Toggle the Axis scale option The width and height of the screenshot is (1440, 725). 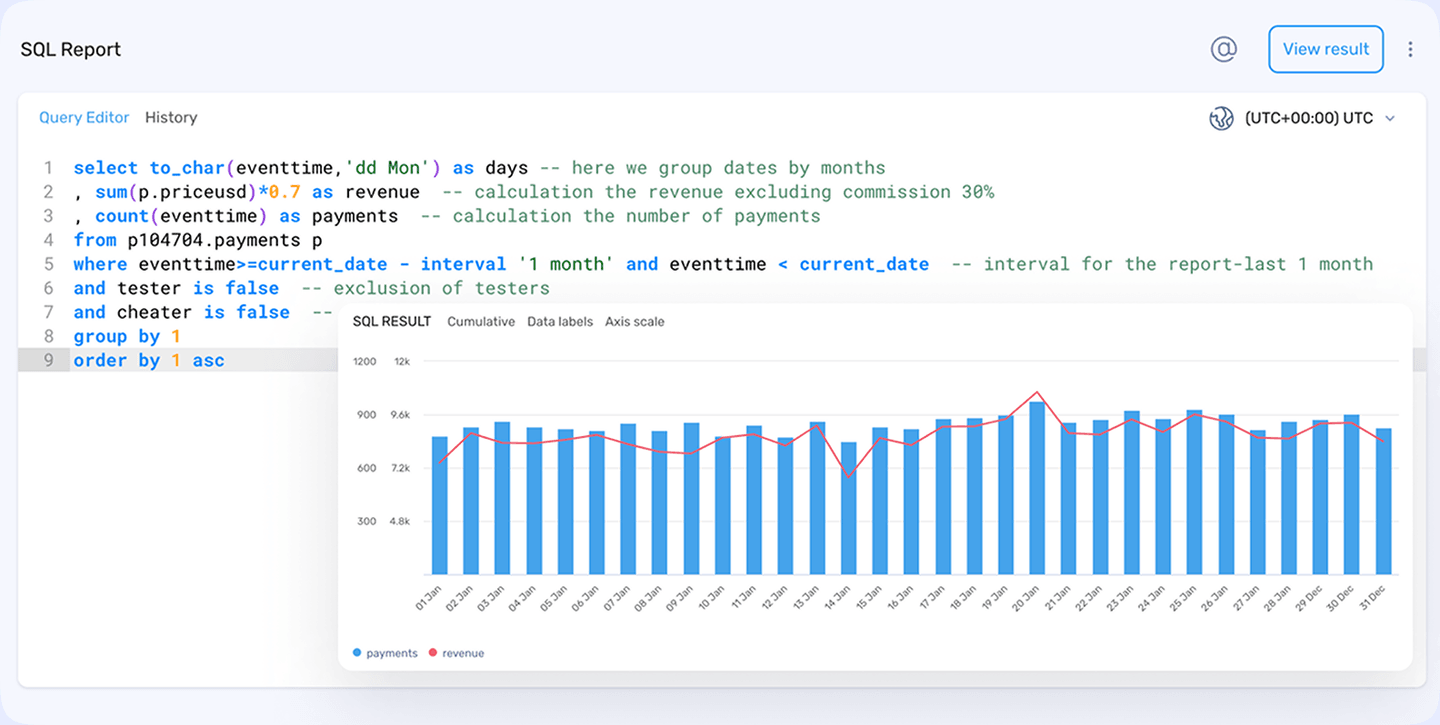tap(634, 321)
